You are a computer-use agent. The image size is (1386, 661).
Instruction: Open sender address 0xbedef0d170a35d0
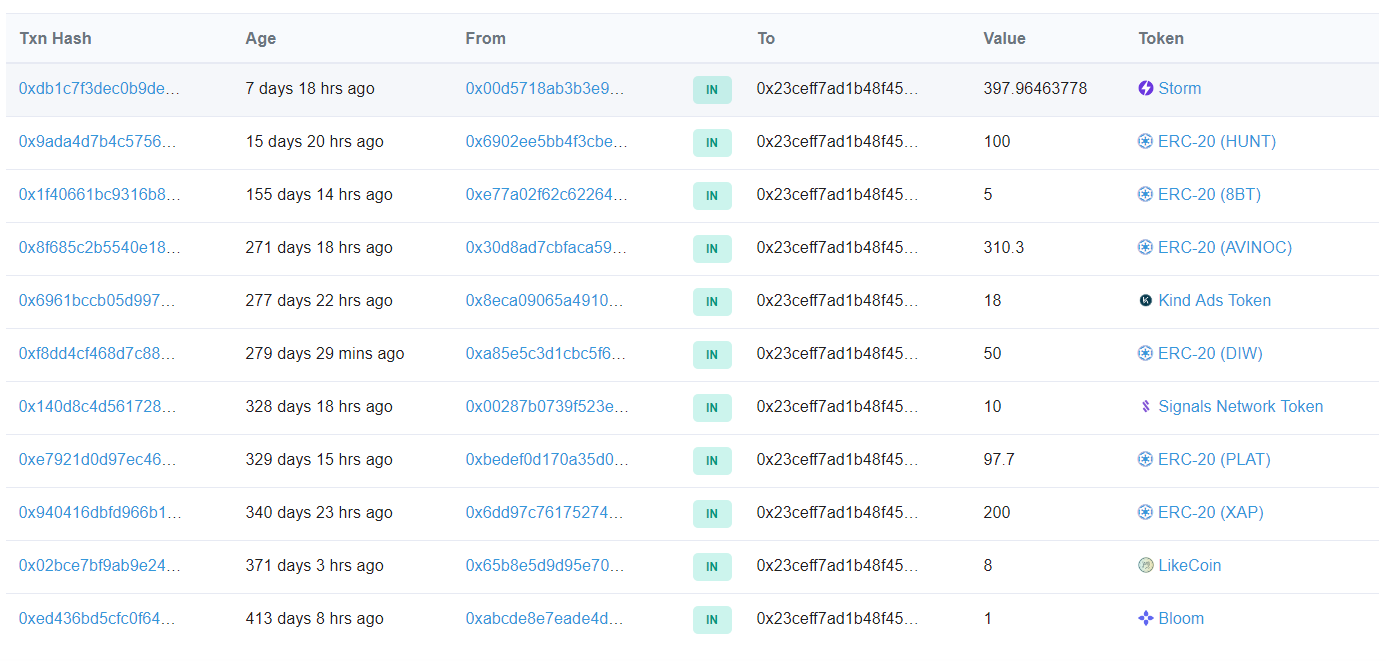coord(547,459)
